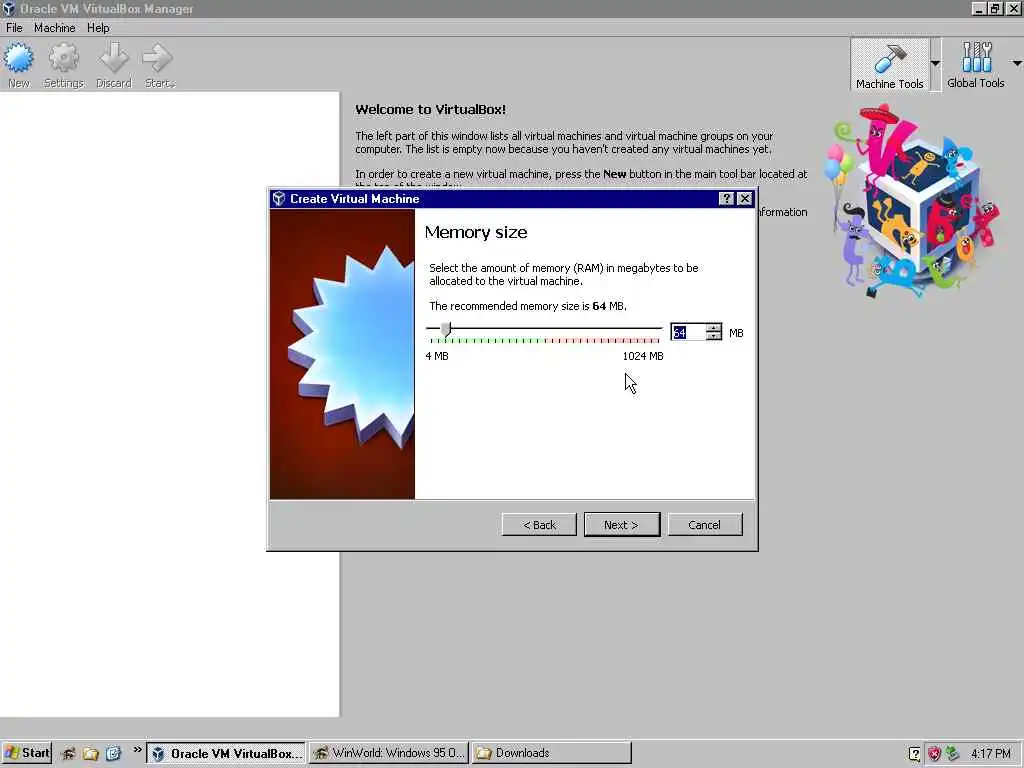Open the File menu
The image size is (1024, 768).
click(x=14, y=27)
